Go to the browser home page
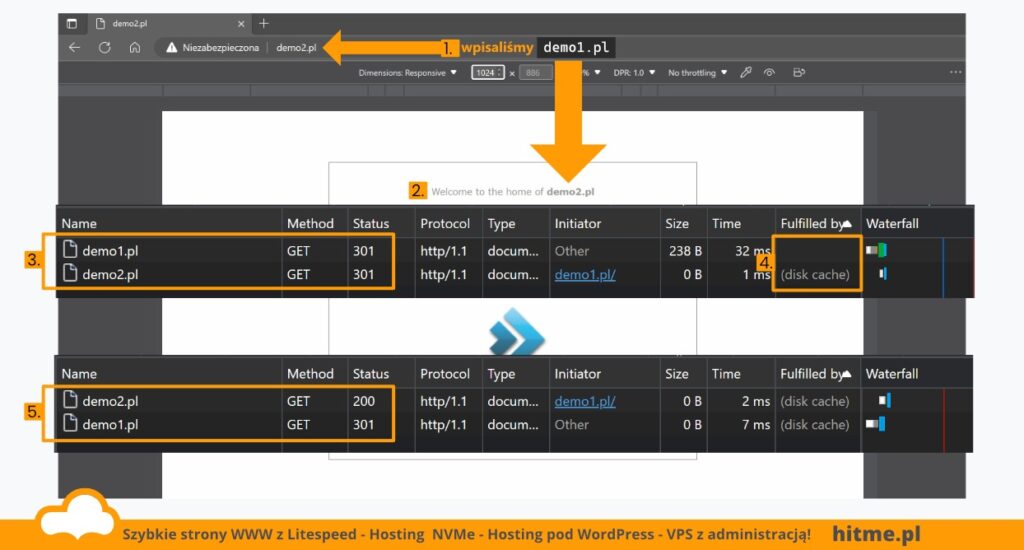 (x=135, y=48)
